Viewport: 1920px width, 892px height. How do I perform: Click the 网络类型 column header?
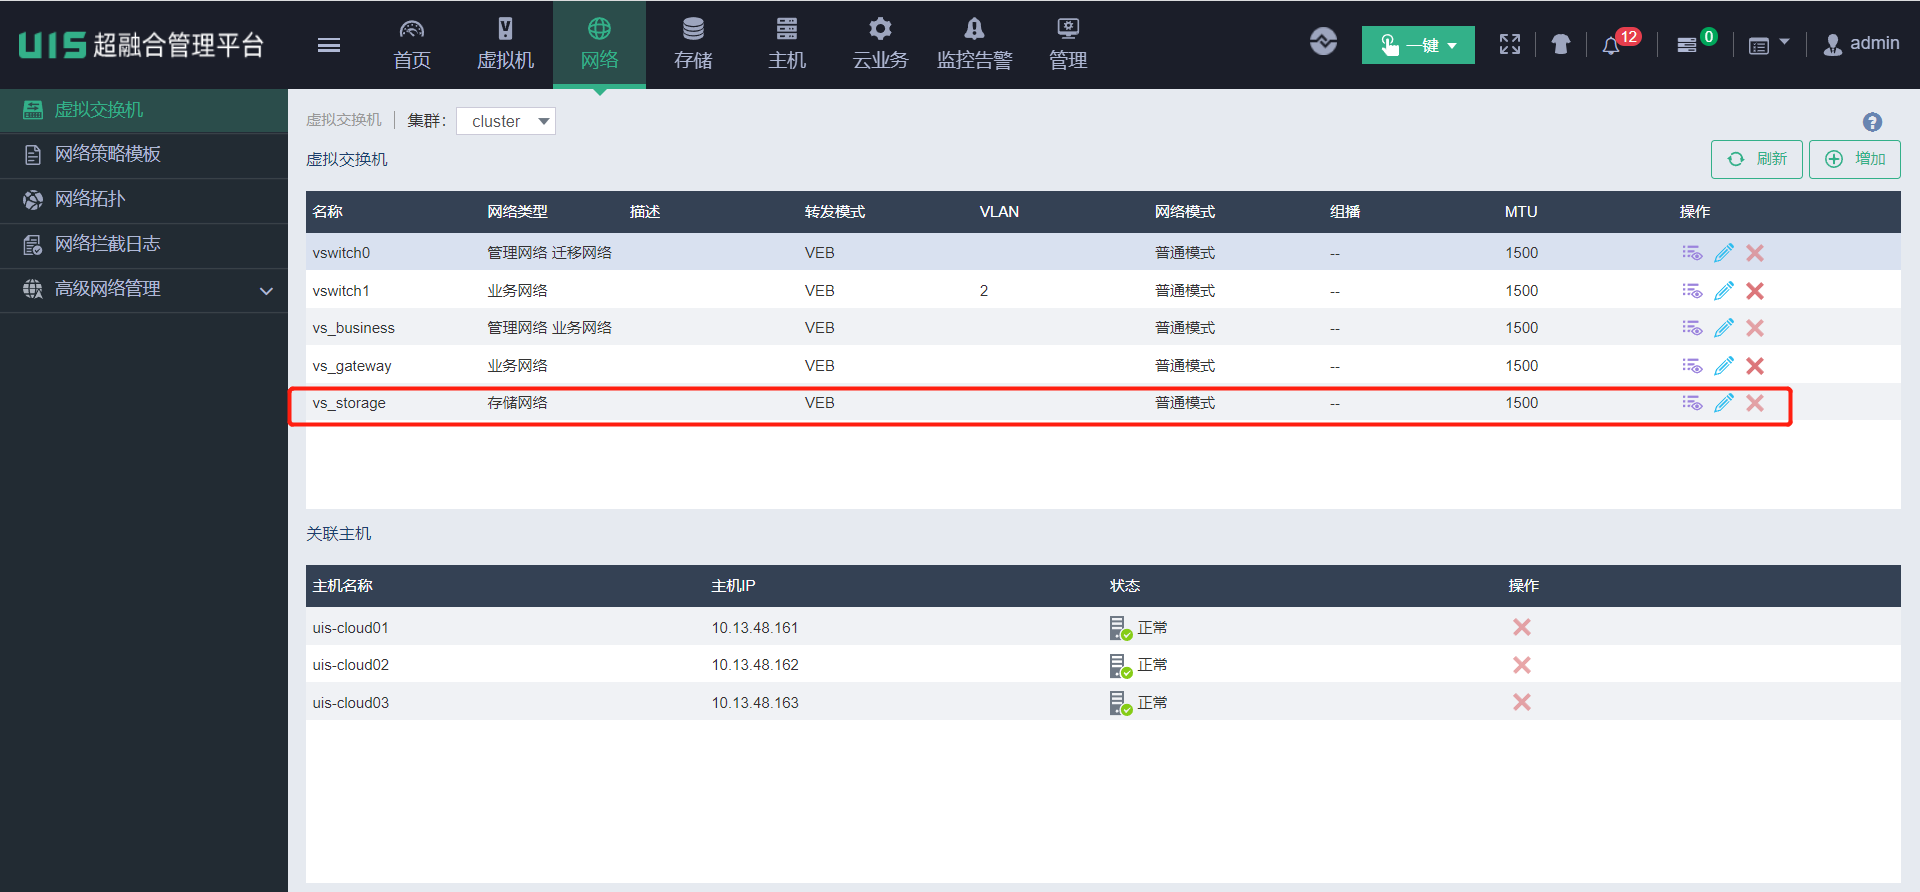coord(517,212)
